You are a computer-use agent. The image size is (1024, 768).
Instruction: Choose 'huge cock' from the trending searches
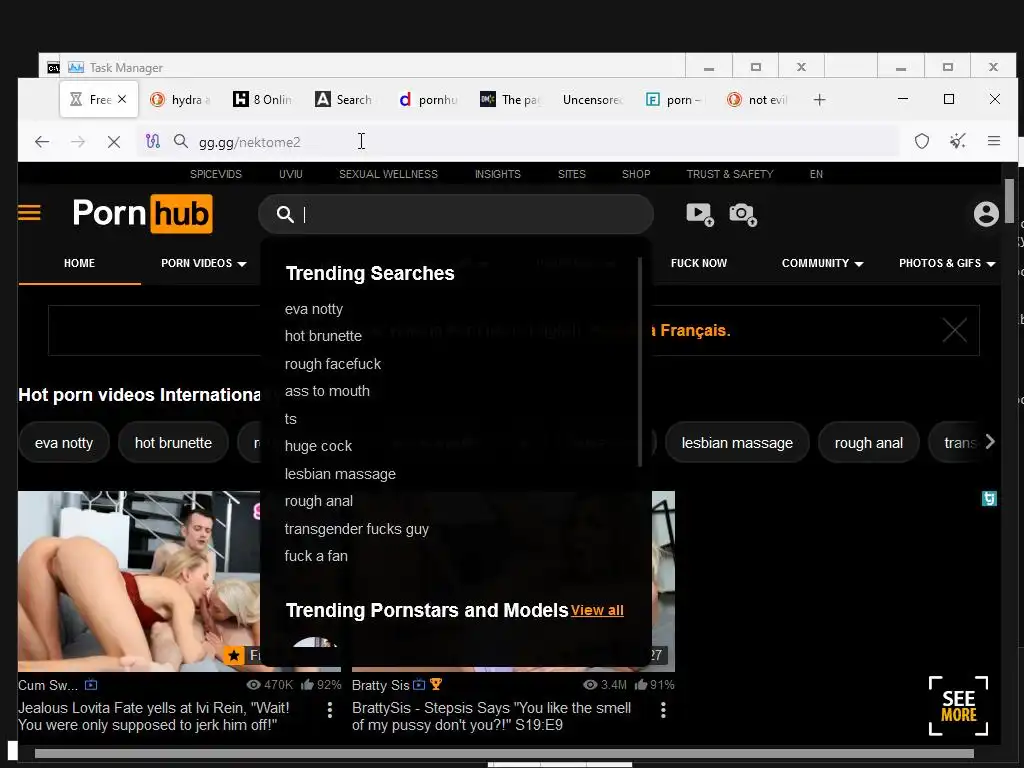(x=318, y=446)
